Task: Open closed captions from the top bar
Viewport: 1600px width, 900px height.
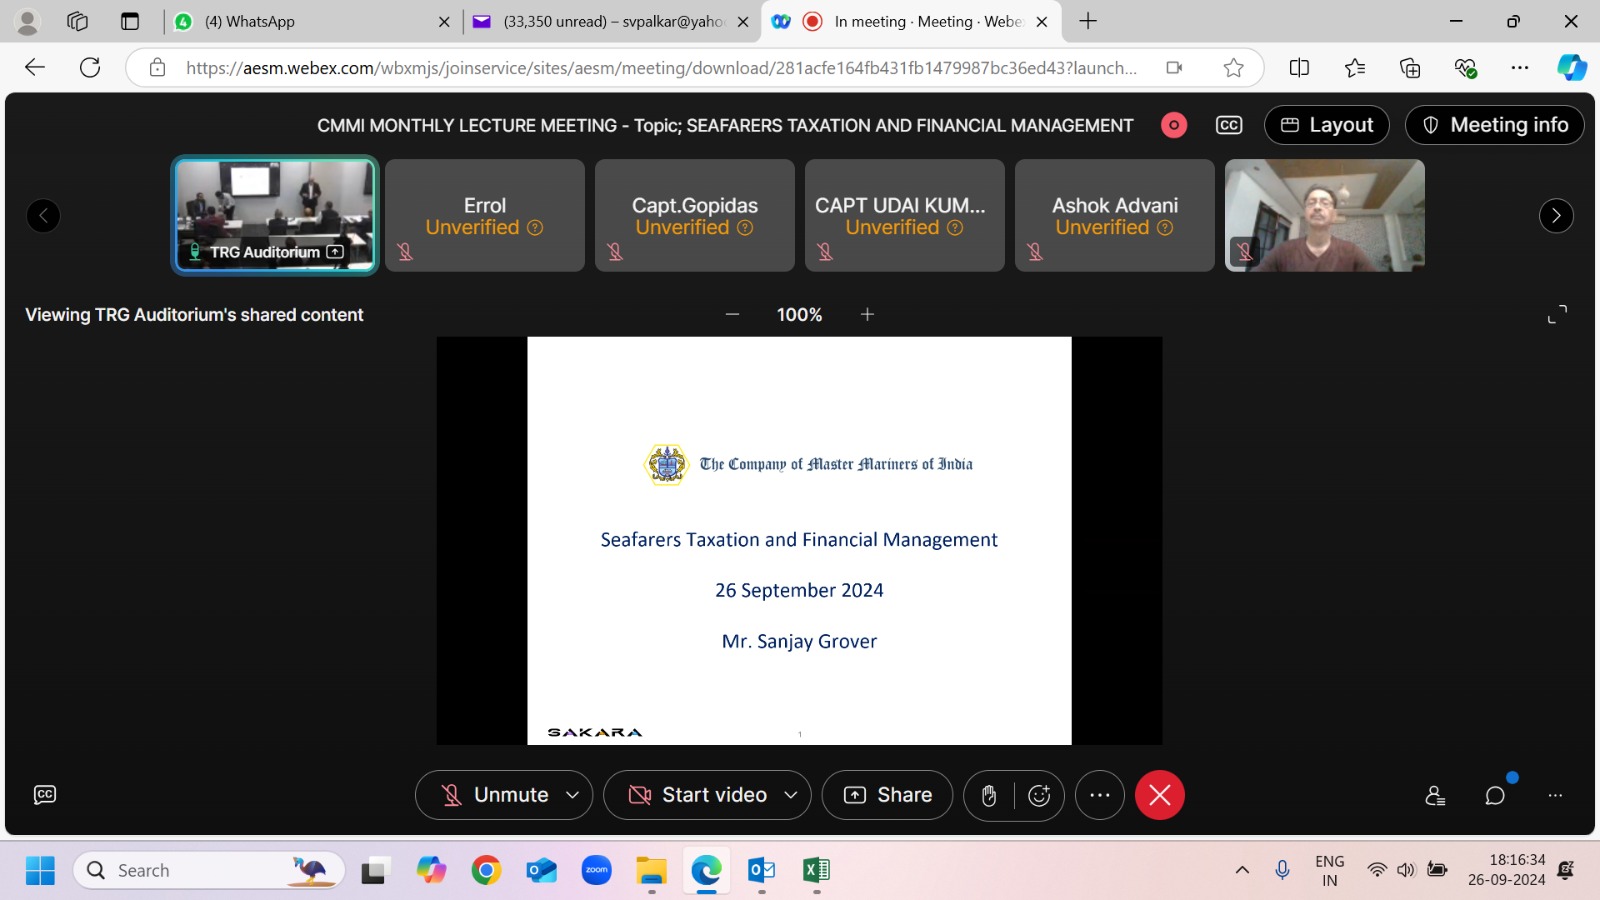Action: click(x=1229, y=125)
